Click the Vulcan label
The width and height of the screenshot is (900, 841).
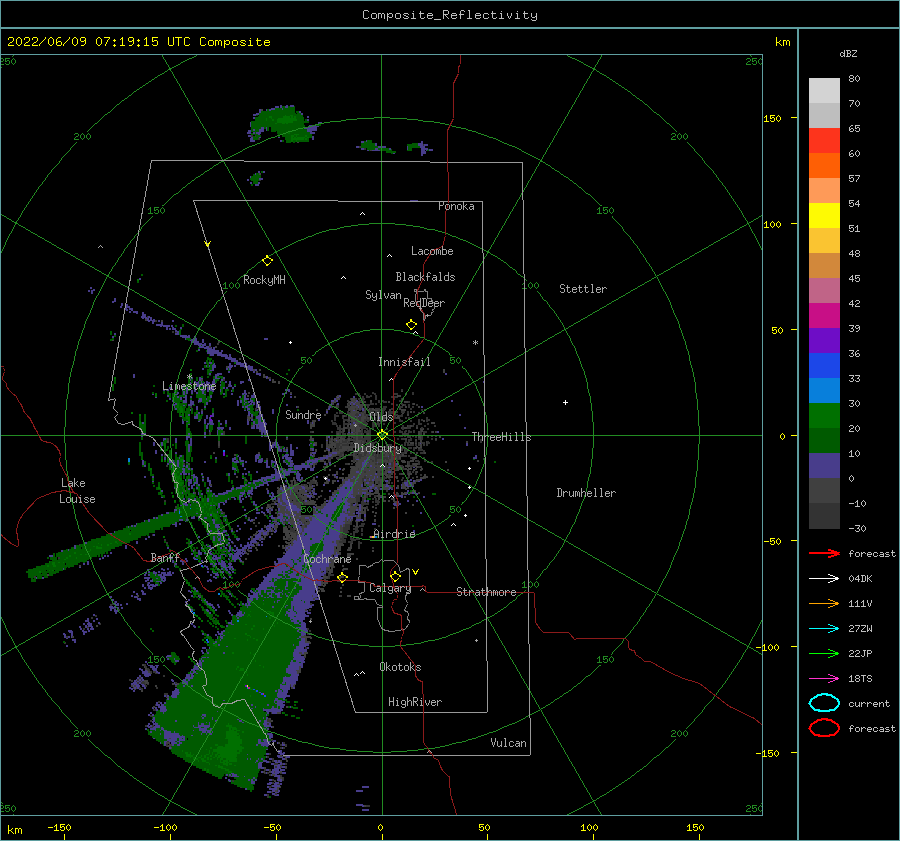coord(508,743)
